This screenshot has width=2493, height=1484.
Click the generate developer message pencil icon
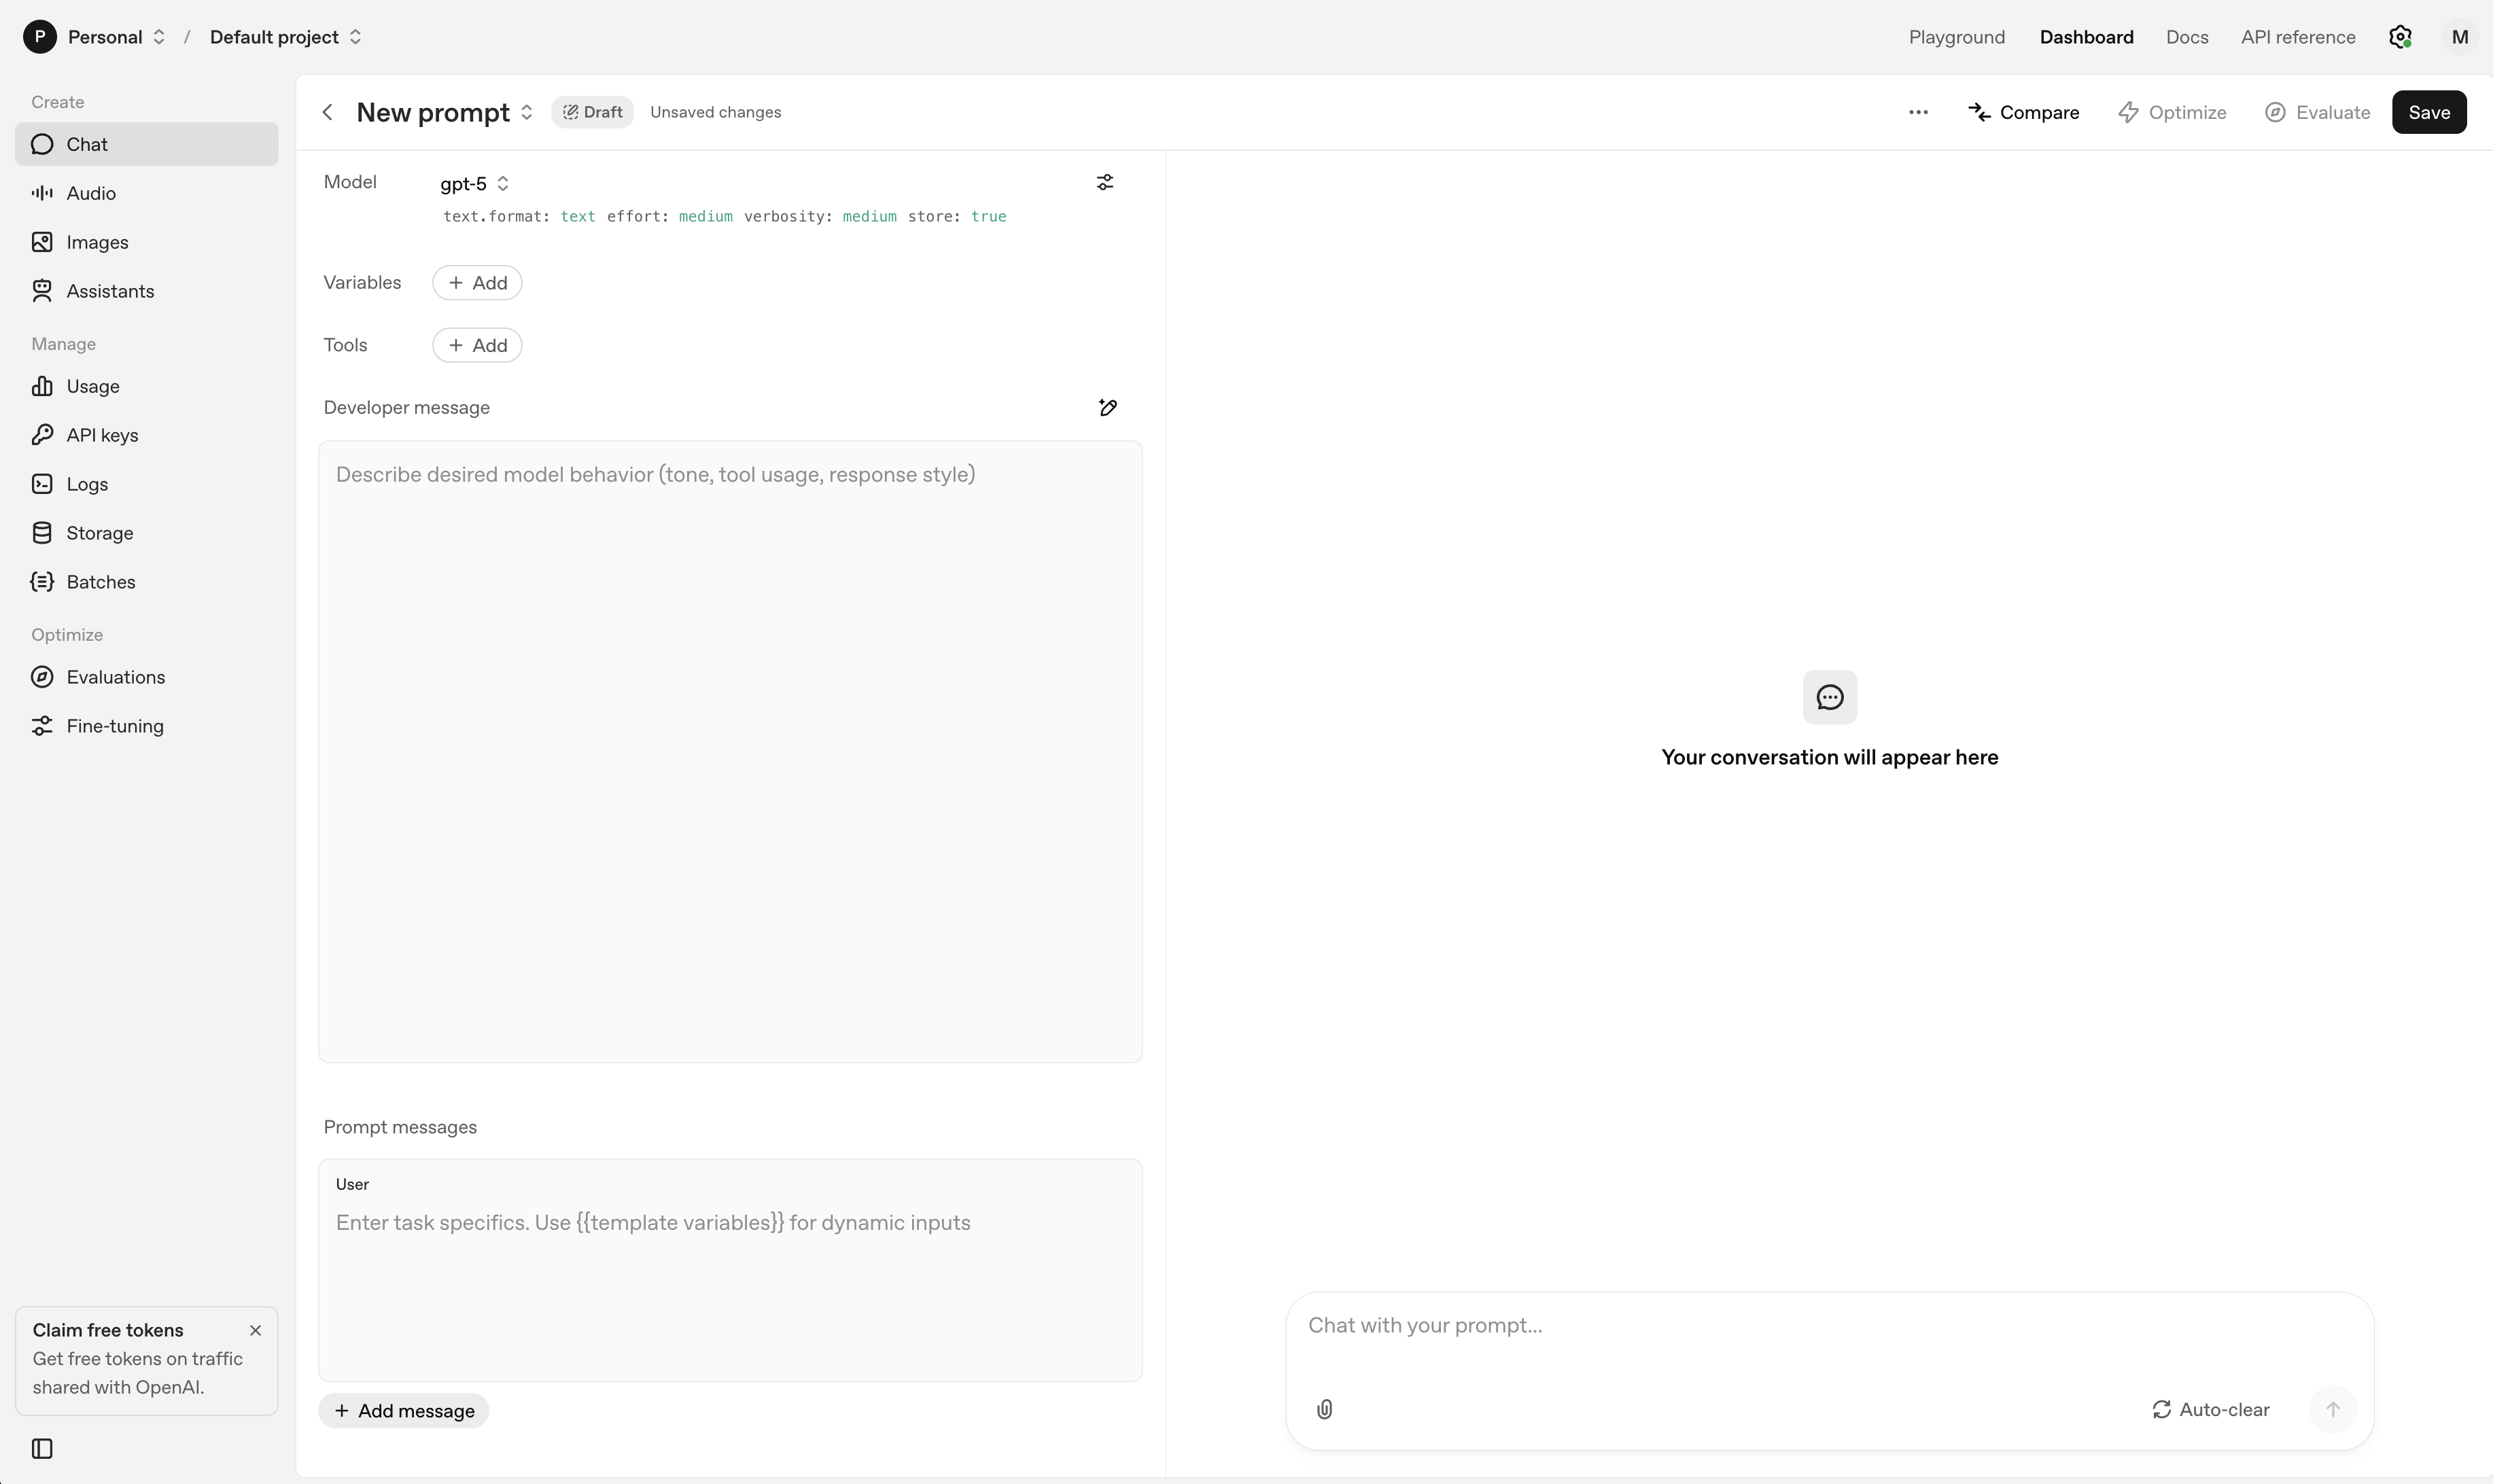pos(1107,407)
